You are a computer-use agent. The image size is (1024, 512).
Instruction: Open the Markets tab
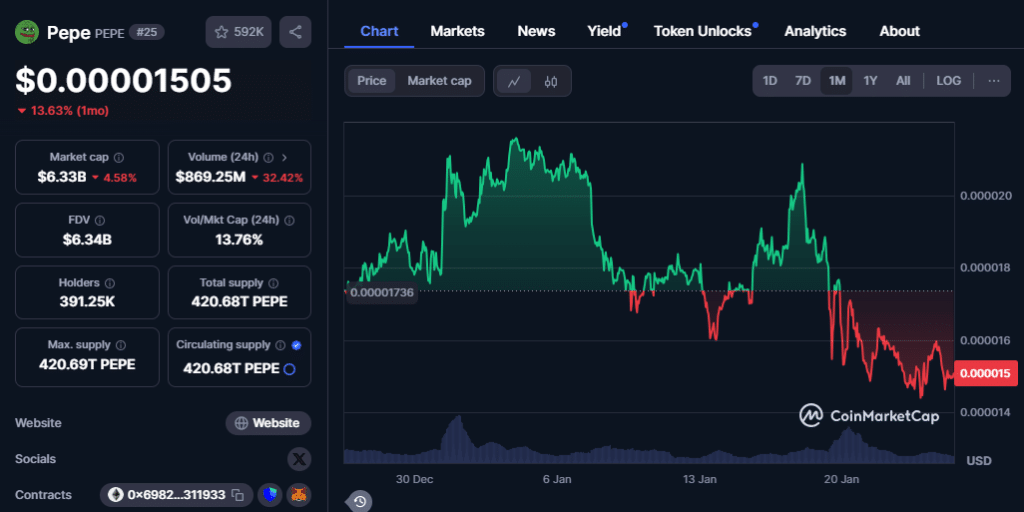point(457,31)
